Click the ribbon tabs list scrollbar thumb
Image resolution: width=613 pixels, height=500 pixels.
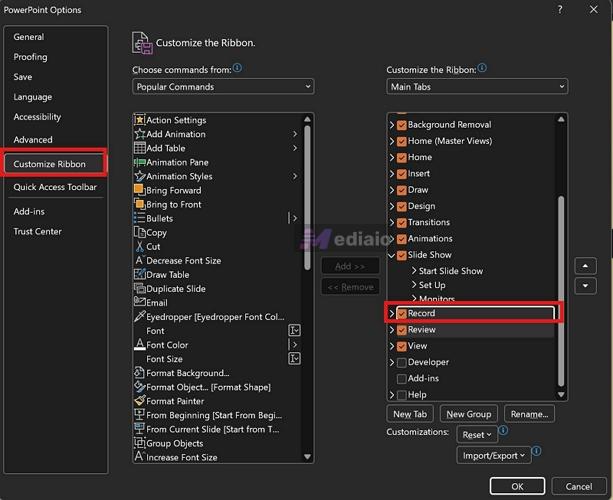tap(561, 291)
